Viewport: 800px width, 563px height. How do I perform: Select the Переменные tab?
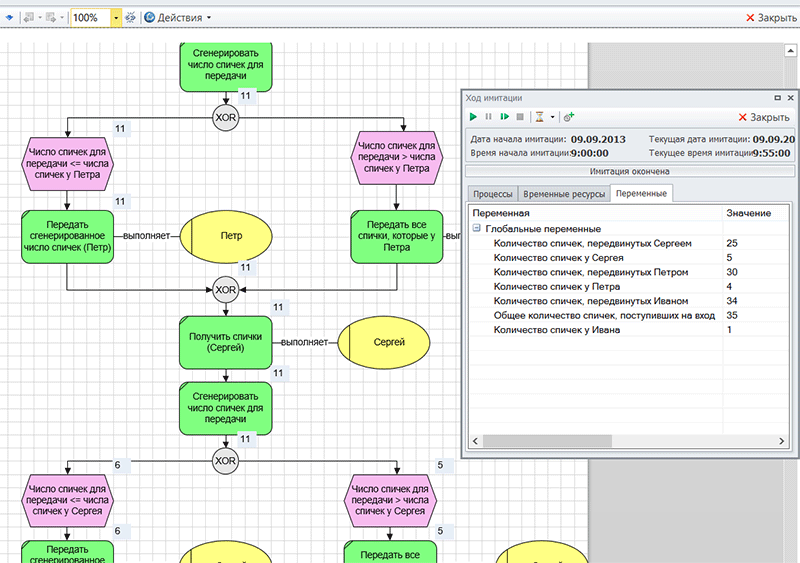[x=643, y=193]
